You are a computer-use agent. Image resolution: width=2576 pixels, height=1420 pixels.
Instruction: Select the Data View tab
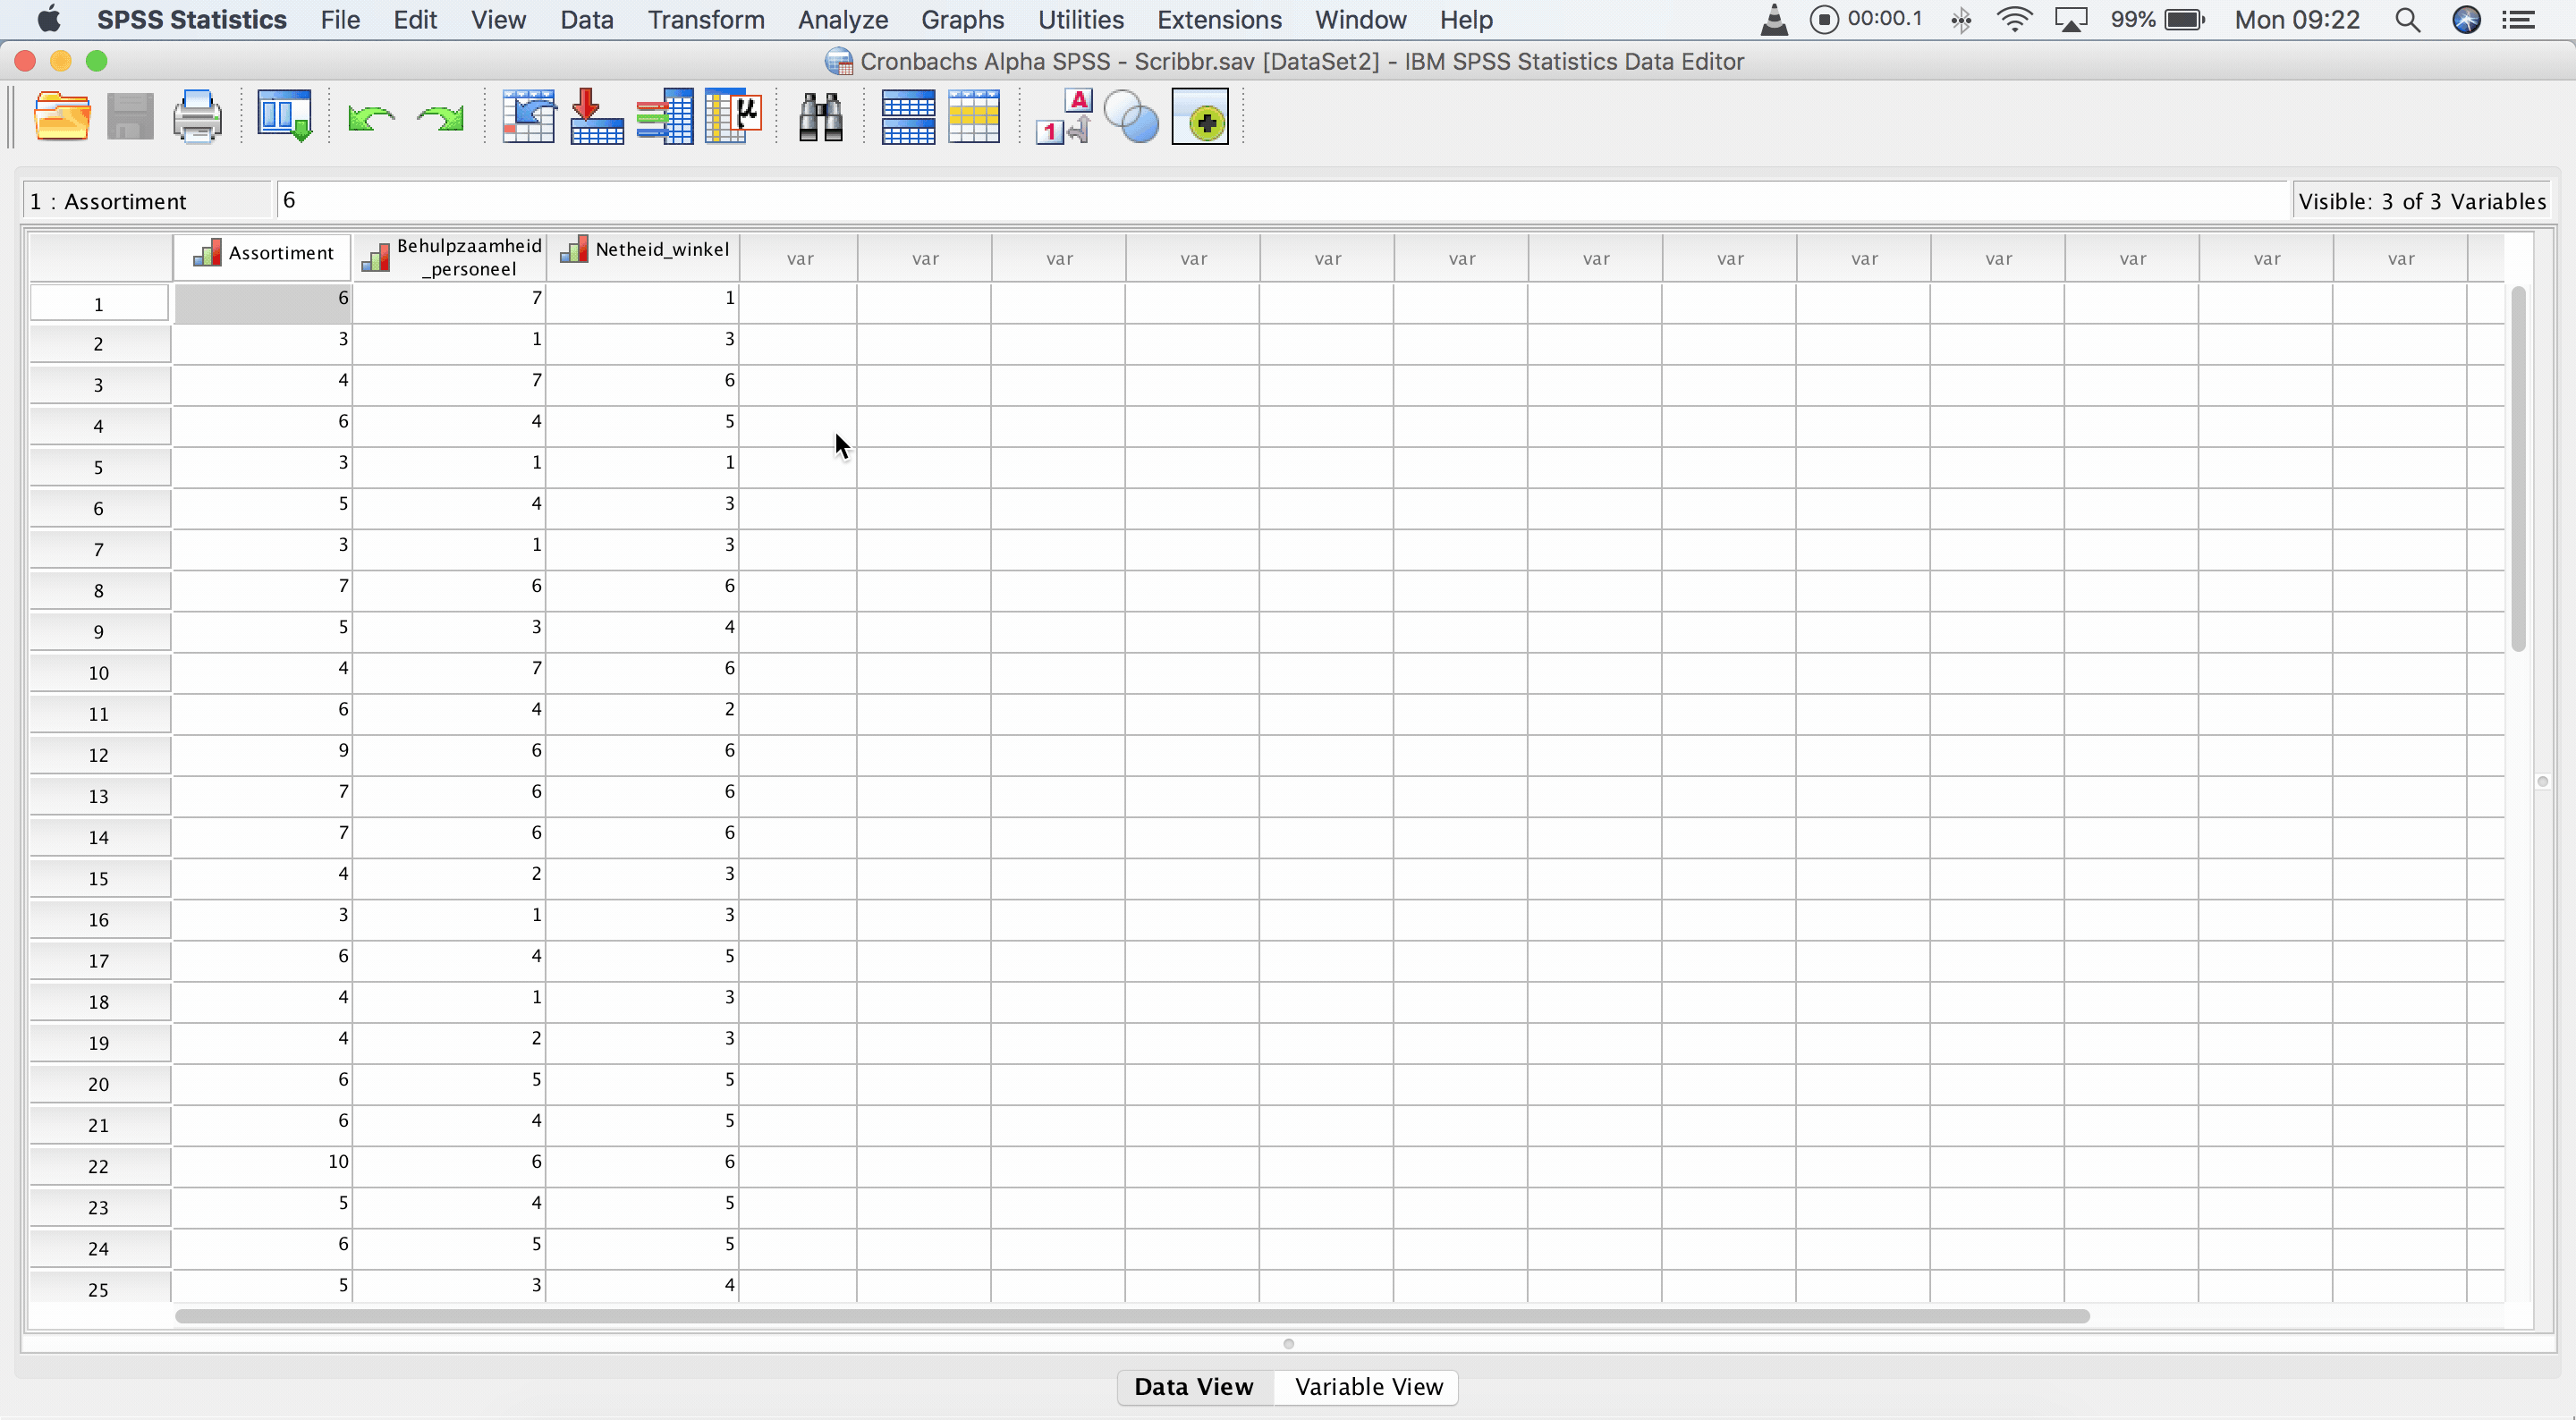(x=1194, y=1387)
